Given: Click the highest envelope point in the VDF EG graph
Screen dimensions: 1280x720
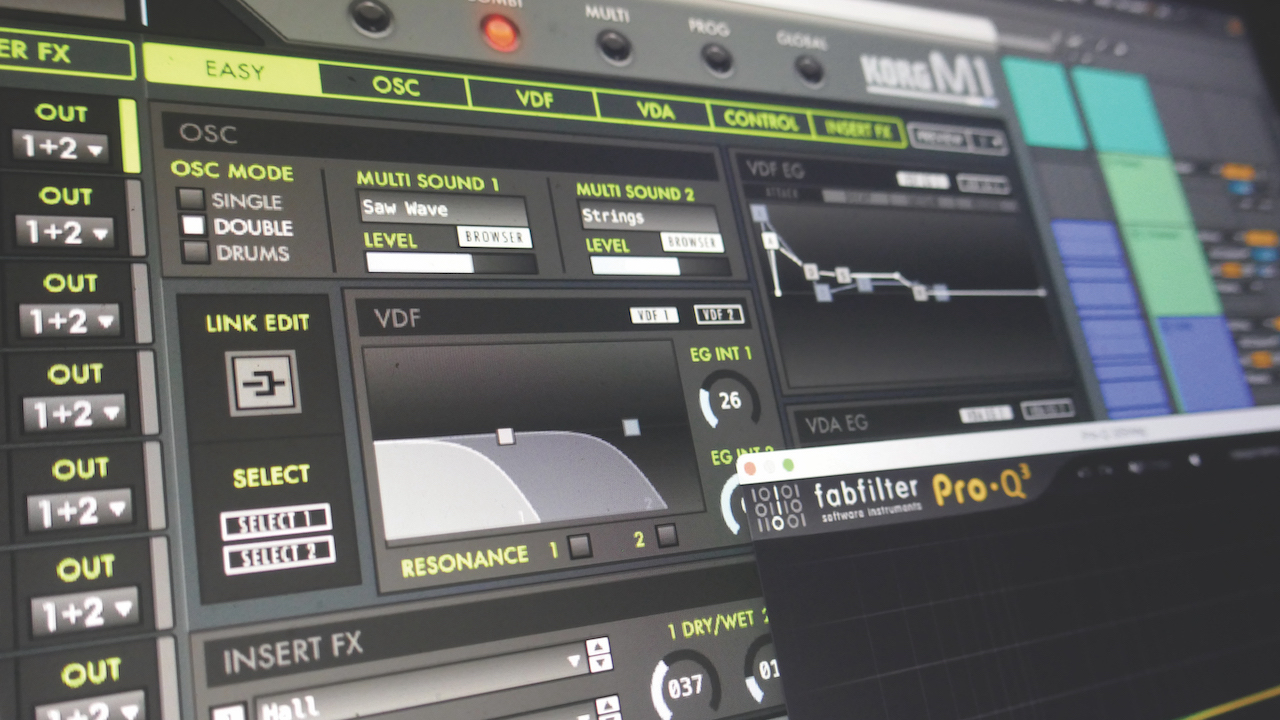Looking at the screenshot, I should [x=759, y=213].
